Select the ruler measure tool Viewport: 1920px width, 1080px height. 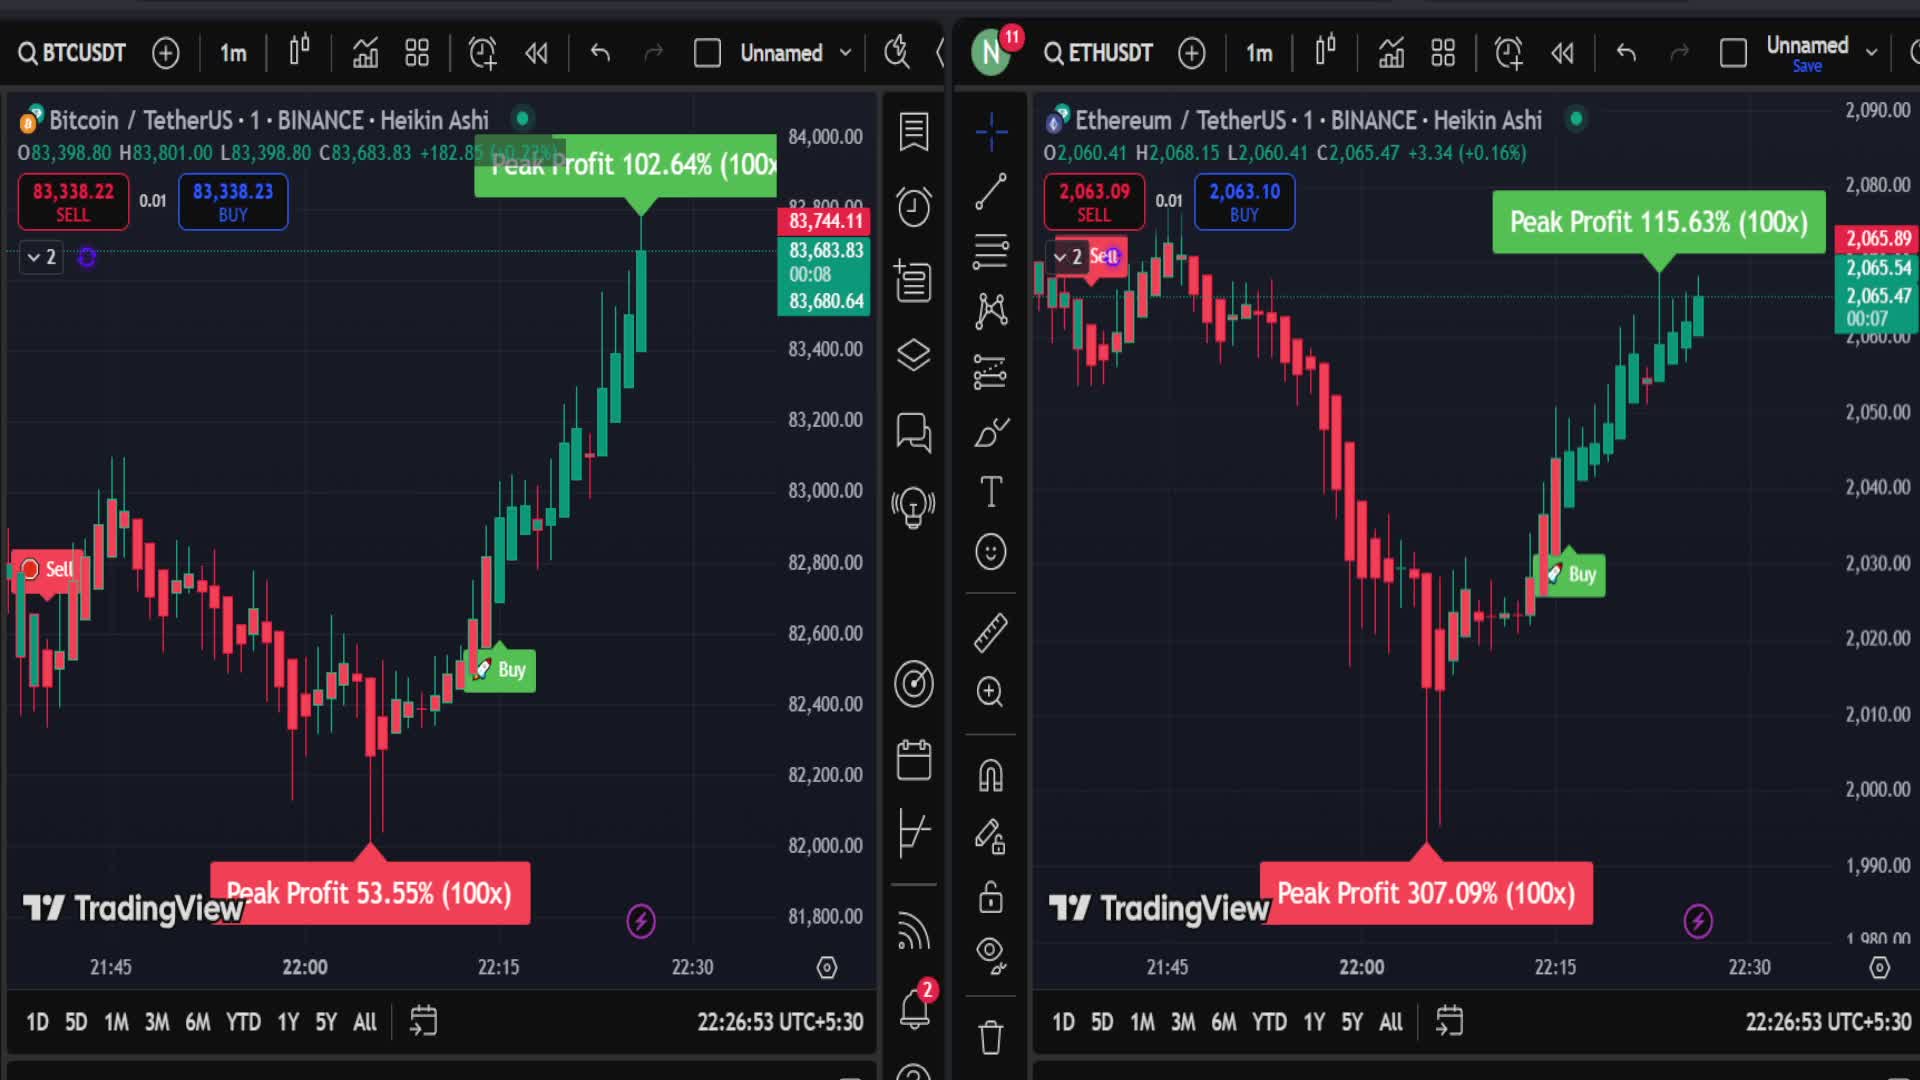click(991, 632)
